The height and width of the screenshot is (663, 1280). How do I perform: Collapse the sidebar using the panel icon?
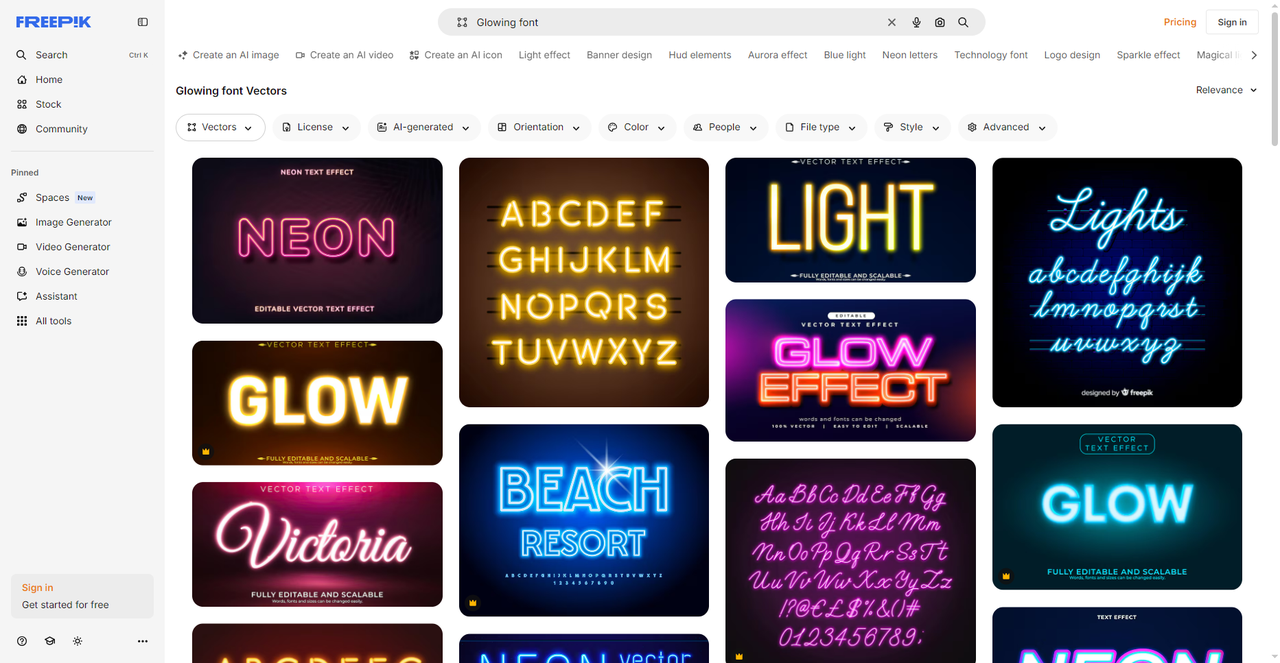click(x=143, y=22)
